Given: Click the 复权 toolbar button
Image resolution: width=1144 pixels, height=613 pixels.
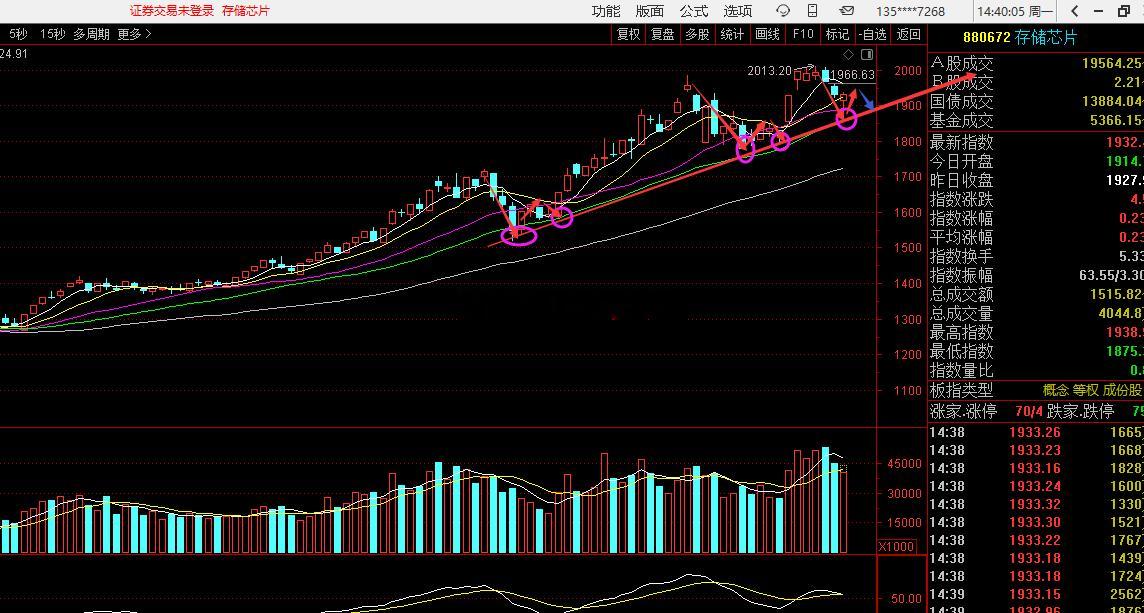Looking at the screenshot, I should point(628,34).
